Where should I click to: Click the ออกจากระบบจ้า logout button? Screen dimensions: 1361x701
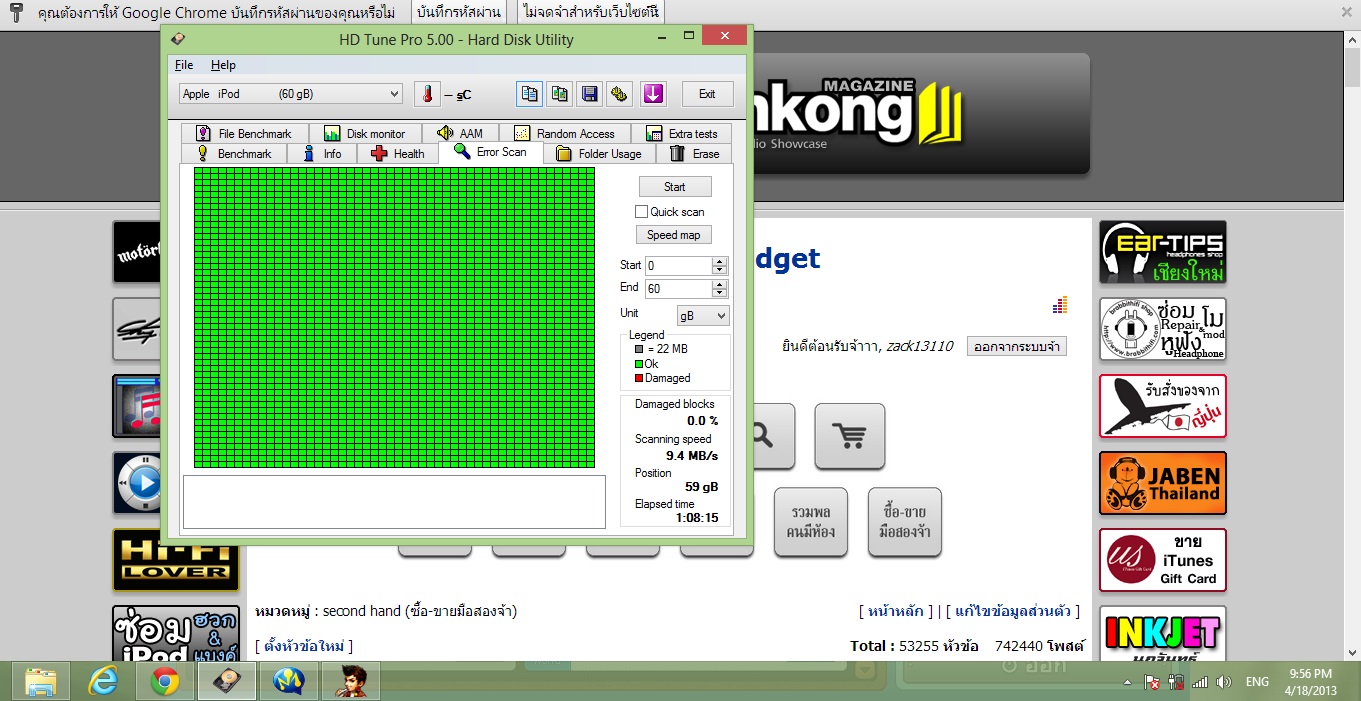point(1016,346)
